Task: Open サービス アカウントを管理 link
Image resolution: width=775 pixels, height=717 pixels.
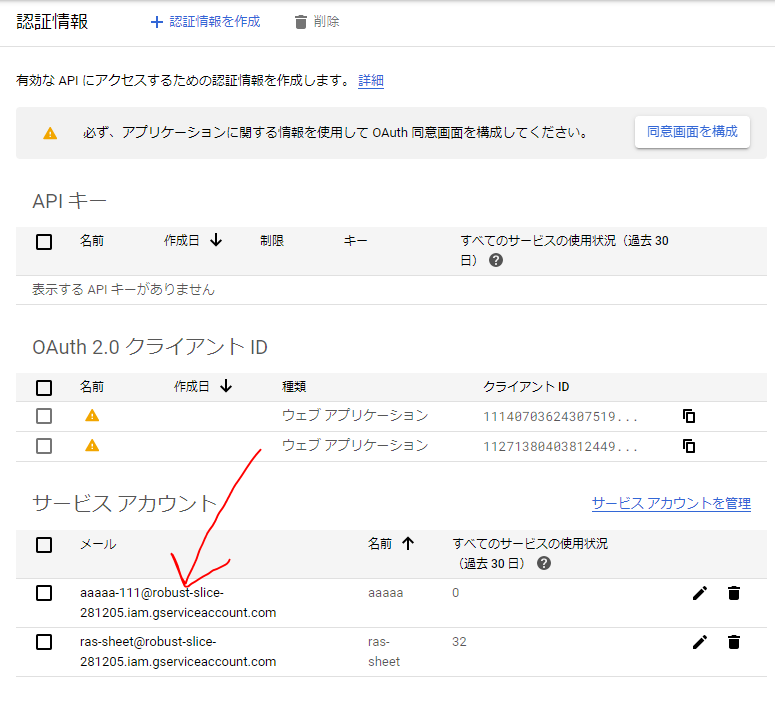Action: [670, 503]
